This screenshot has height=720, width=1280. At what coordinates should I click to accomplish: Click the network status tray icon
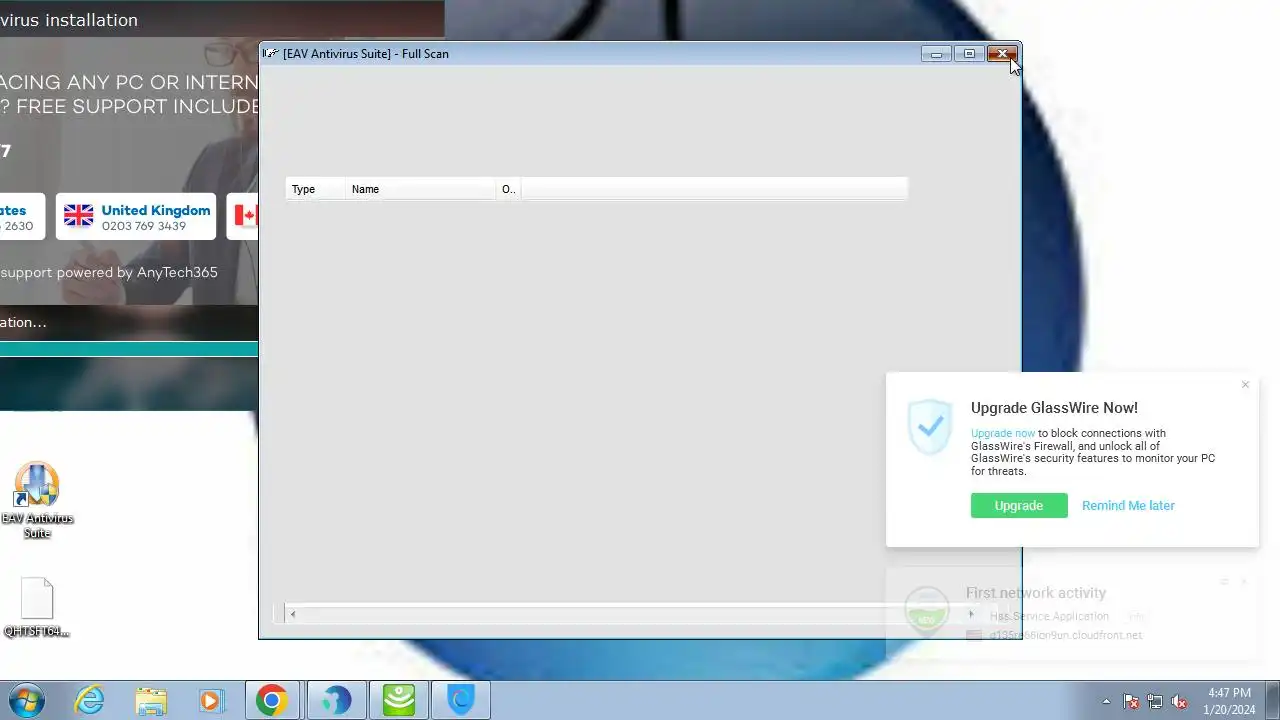point(1155,701)
